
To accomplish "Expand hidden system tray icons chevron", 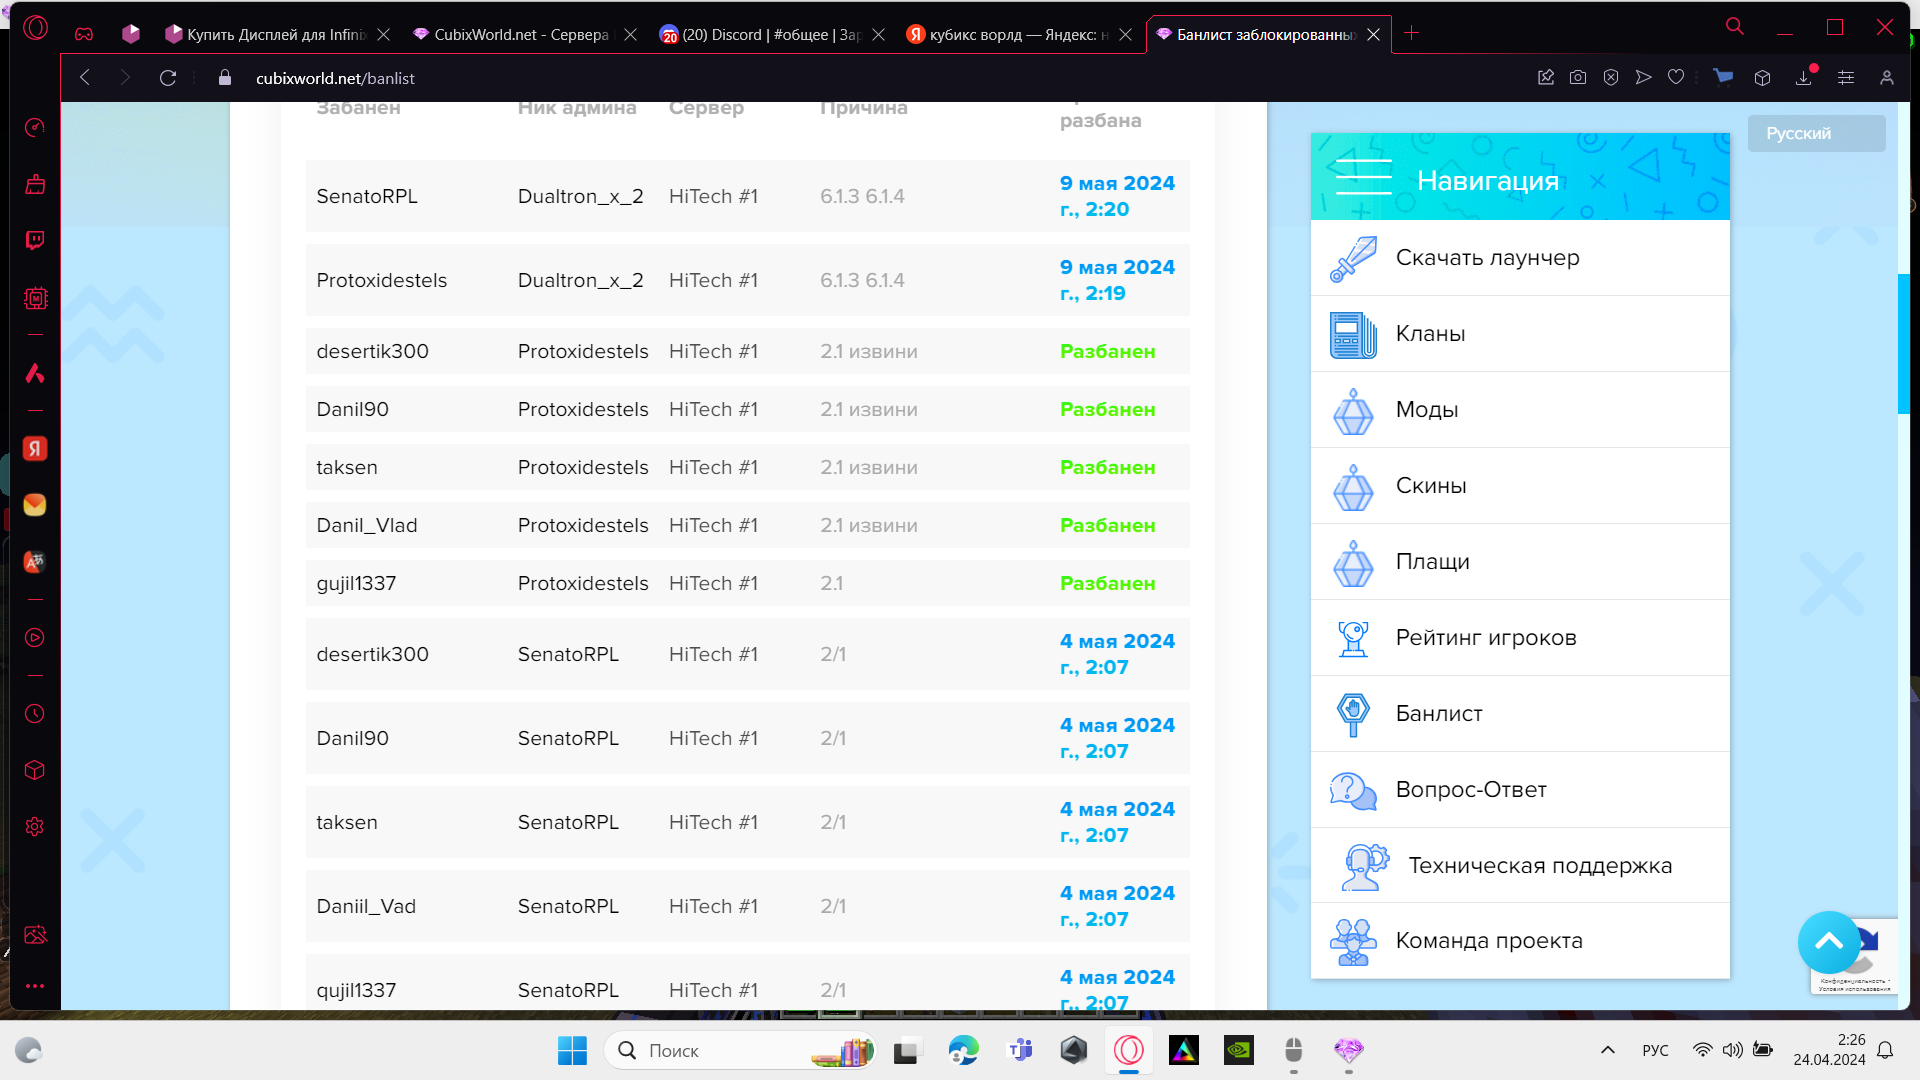I will coord(1608,1050).
